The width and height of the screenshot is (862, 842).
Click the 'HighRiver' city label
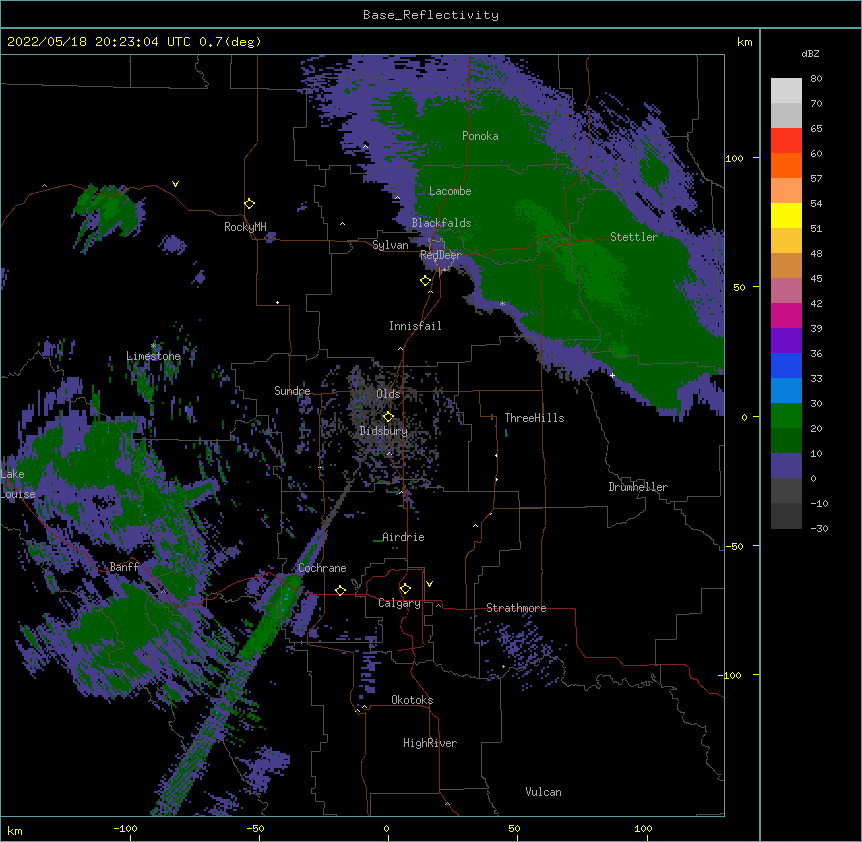(430, 743)
